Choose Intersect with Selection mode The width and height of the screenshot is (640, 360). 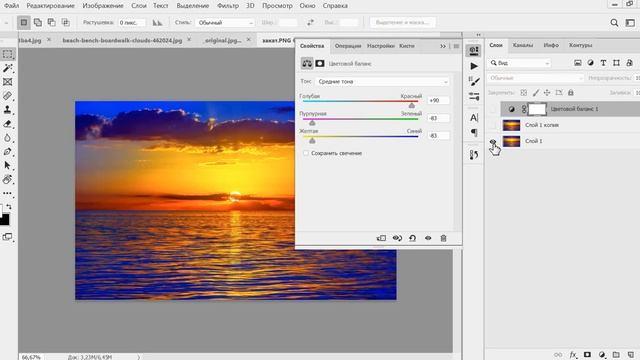(65, 22)
